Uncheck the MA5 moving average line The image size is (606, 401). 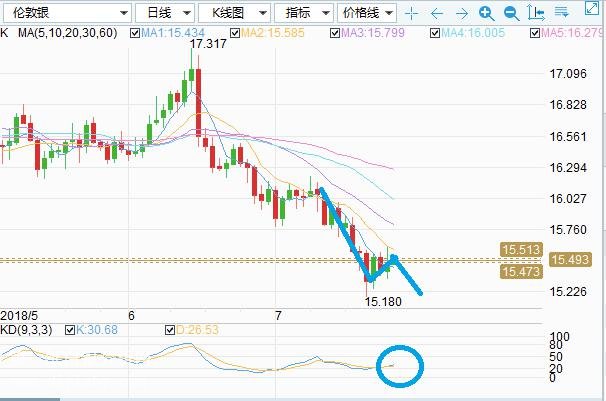[x=535, y=33]
